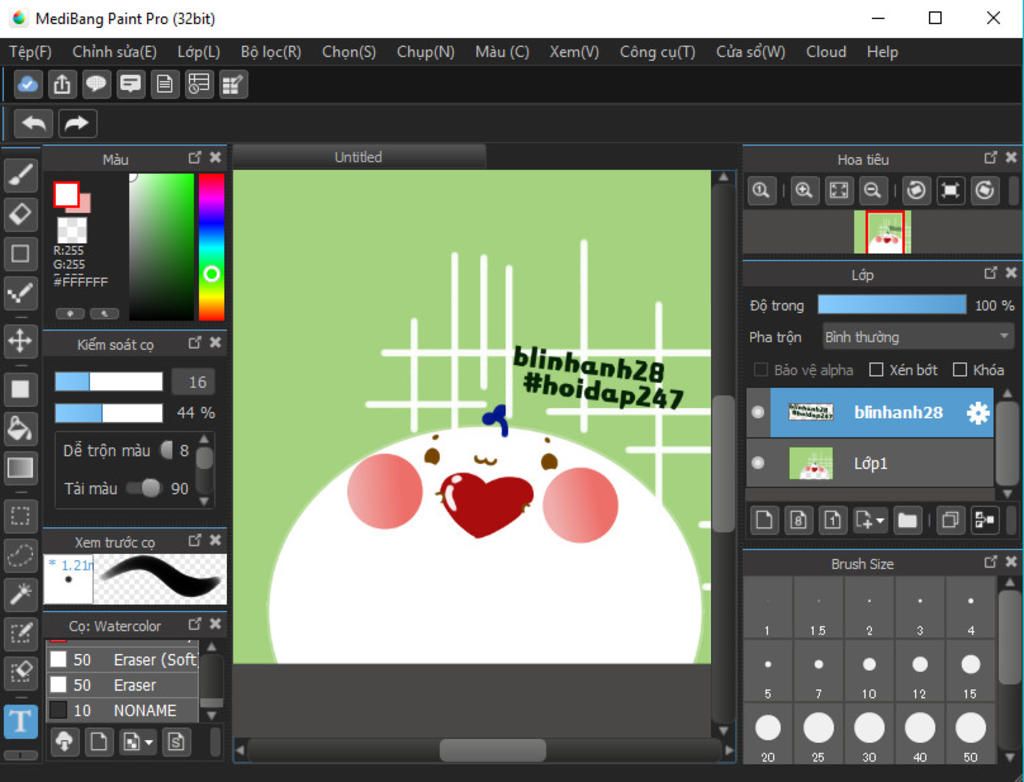Adjust the Độ trong opacity slider
Viewport: 1024px width, 782px height.
point(891,304)
